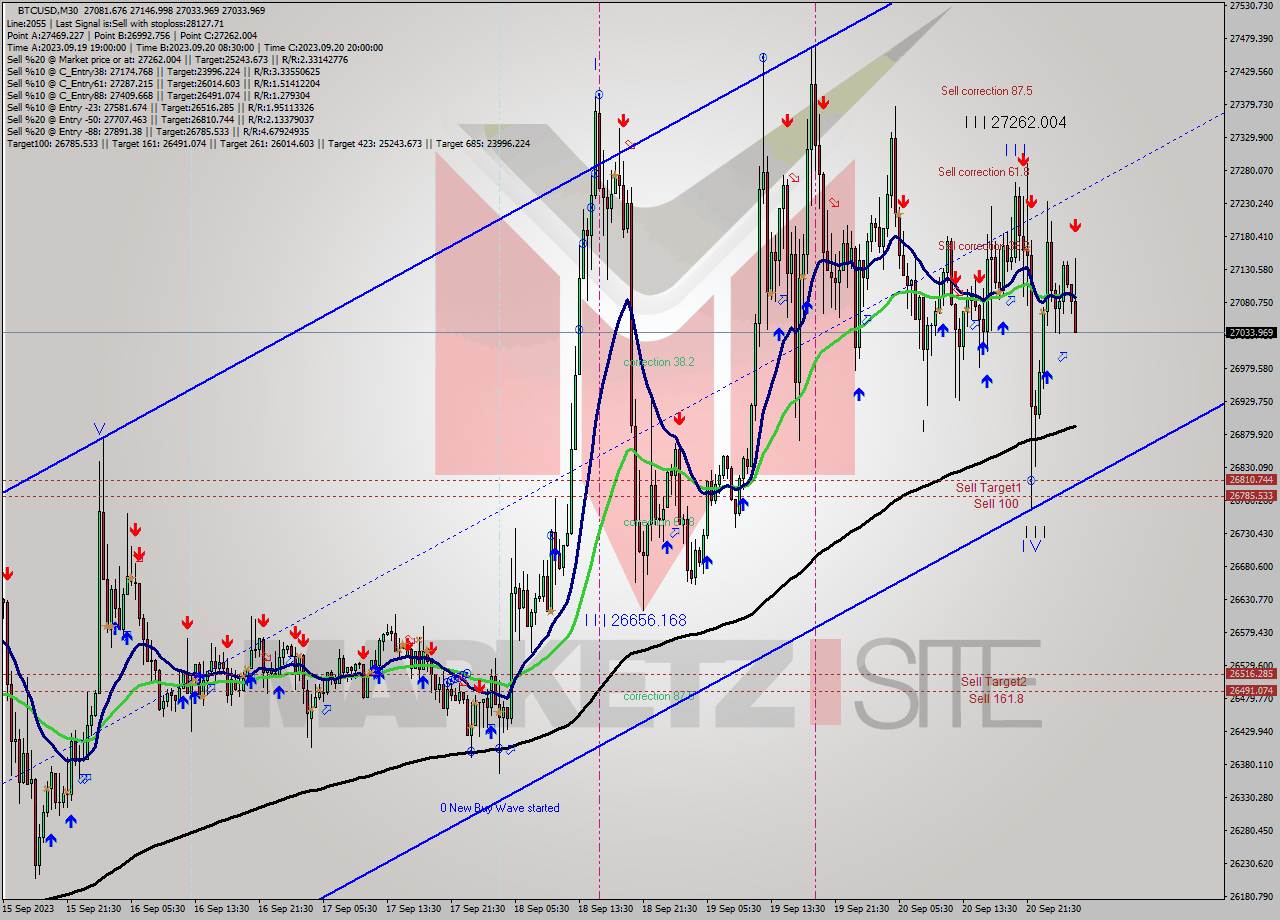
Task: Click the 'Sell Target2' label
Action: click(993, 682)
